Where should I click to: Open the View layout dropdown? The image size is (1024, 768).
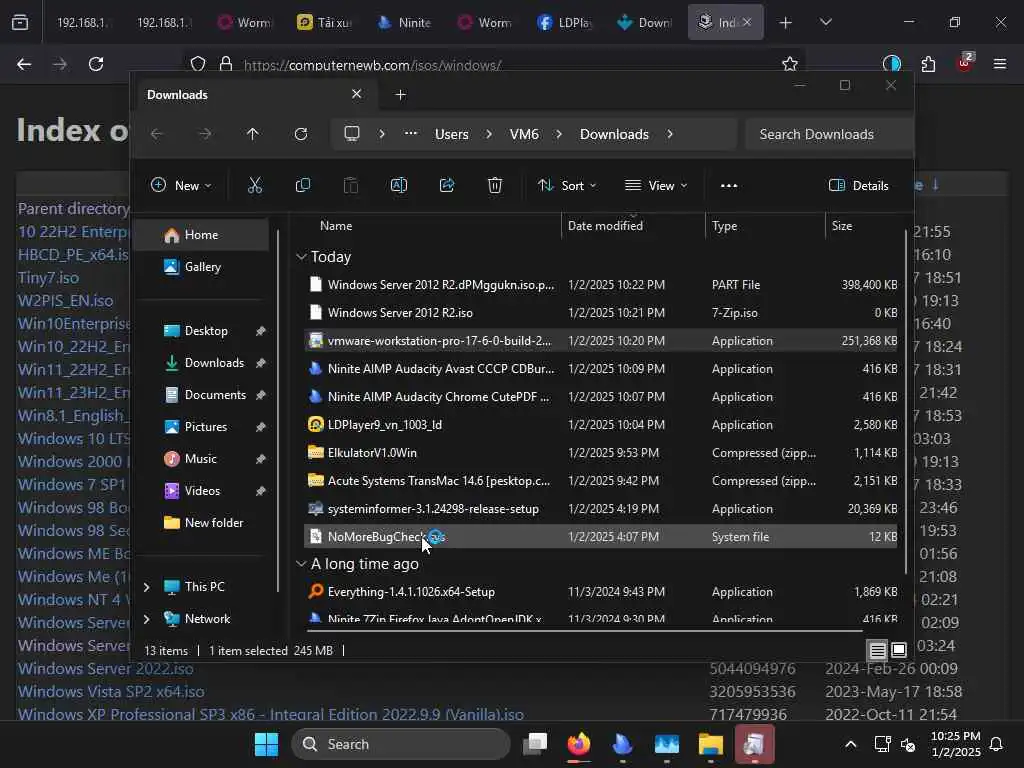(656, 185)
